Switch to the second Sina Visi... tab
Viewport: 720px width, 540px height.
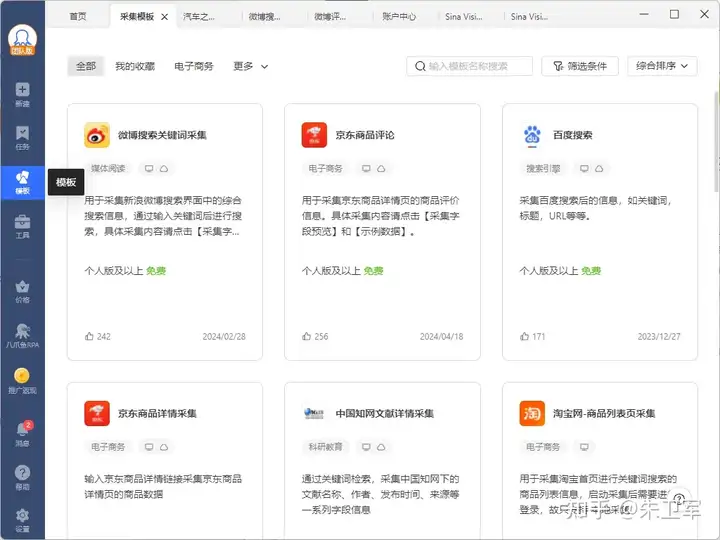pos(529,17)
